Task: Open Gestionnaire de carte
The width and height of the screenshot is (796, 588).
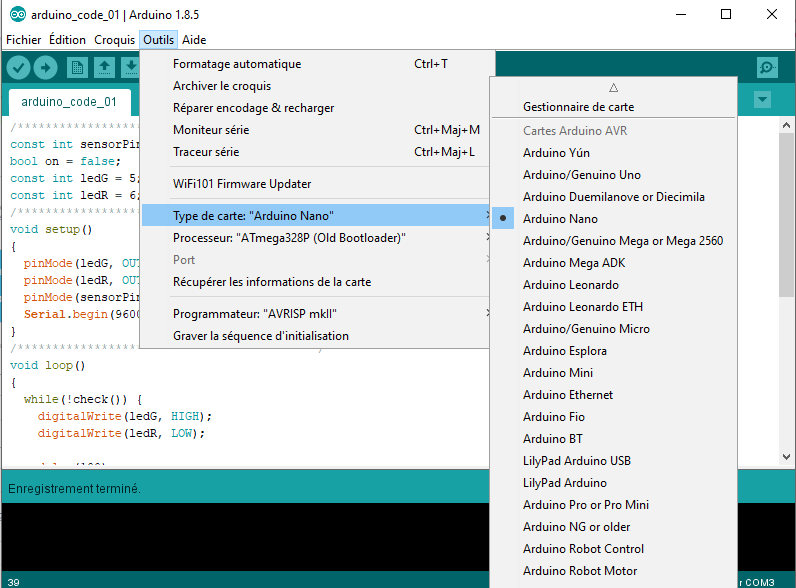Action: [x=613, y=107]
